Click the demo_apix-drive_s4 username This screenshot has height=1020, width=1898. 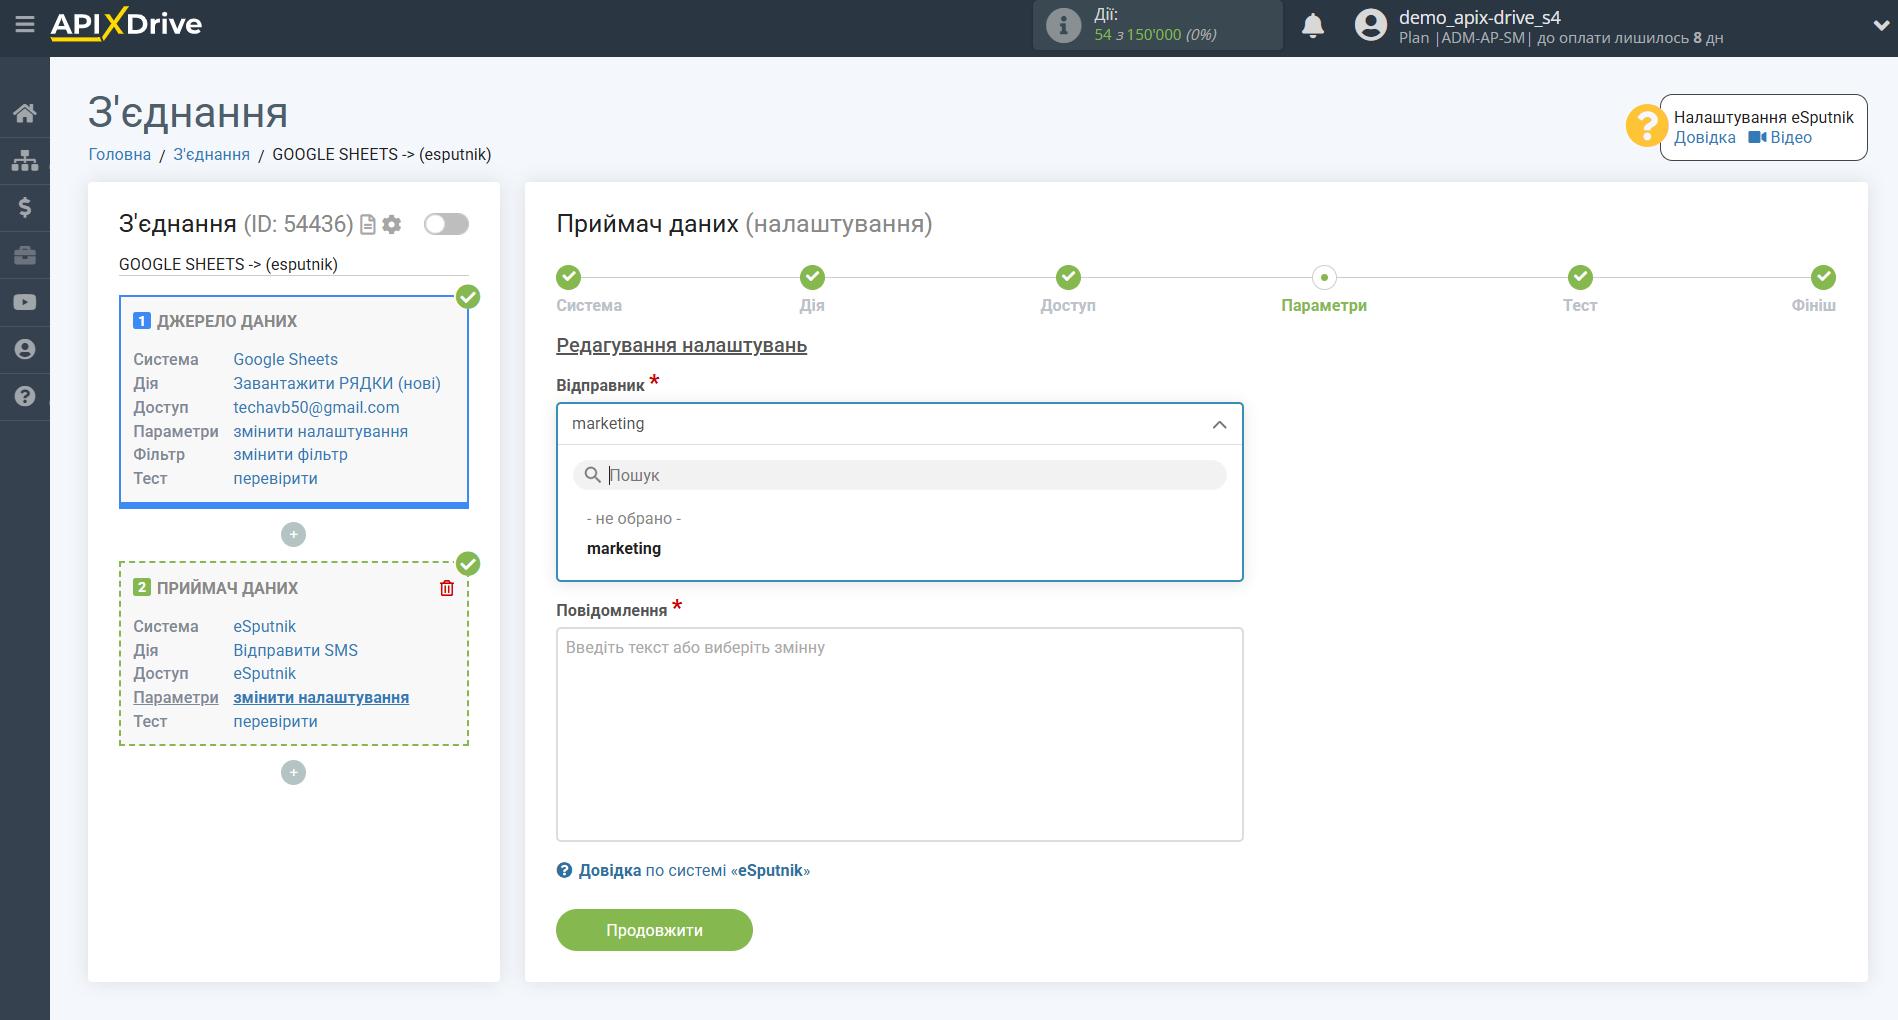[1480, 17]
